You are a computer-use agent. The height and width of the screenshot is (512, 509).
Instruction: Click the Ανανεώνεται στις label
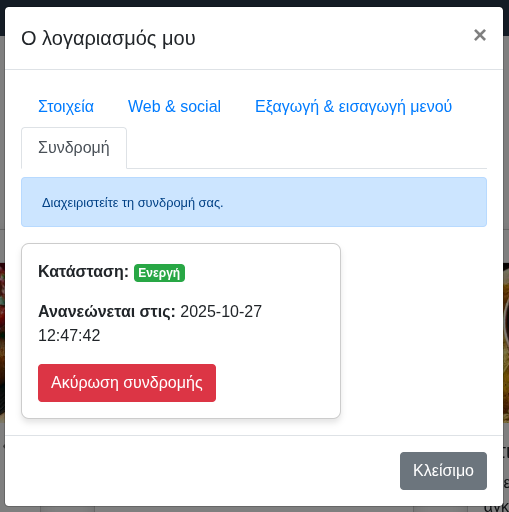tap(107, 312)
